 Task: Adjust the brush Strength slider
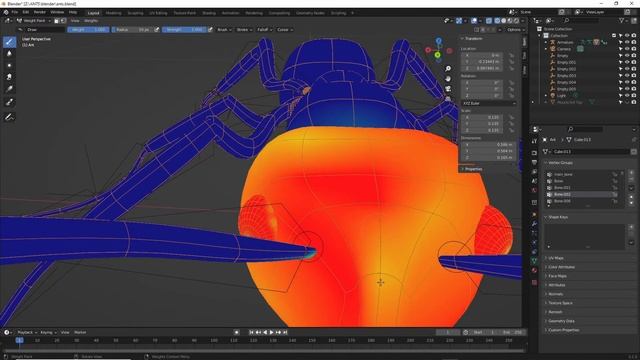(184, 29)
